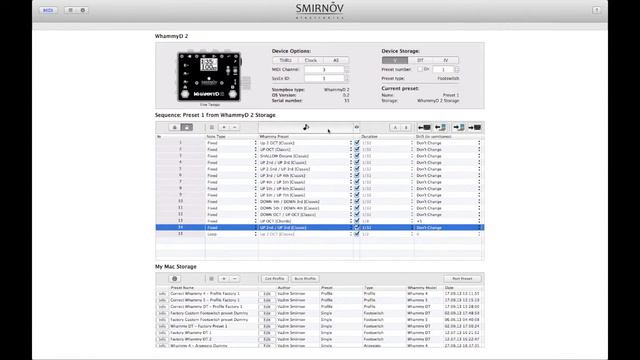The height and width of the screenshot is (360, 640).
Task: Click the Burn Profile button
Action: (305, 279)
